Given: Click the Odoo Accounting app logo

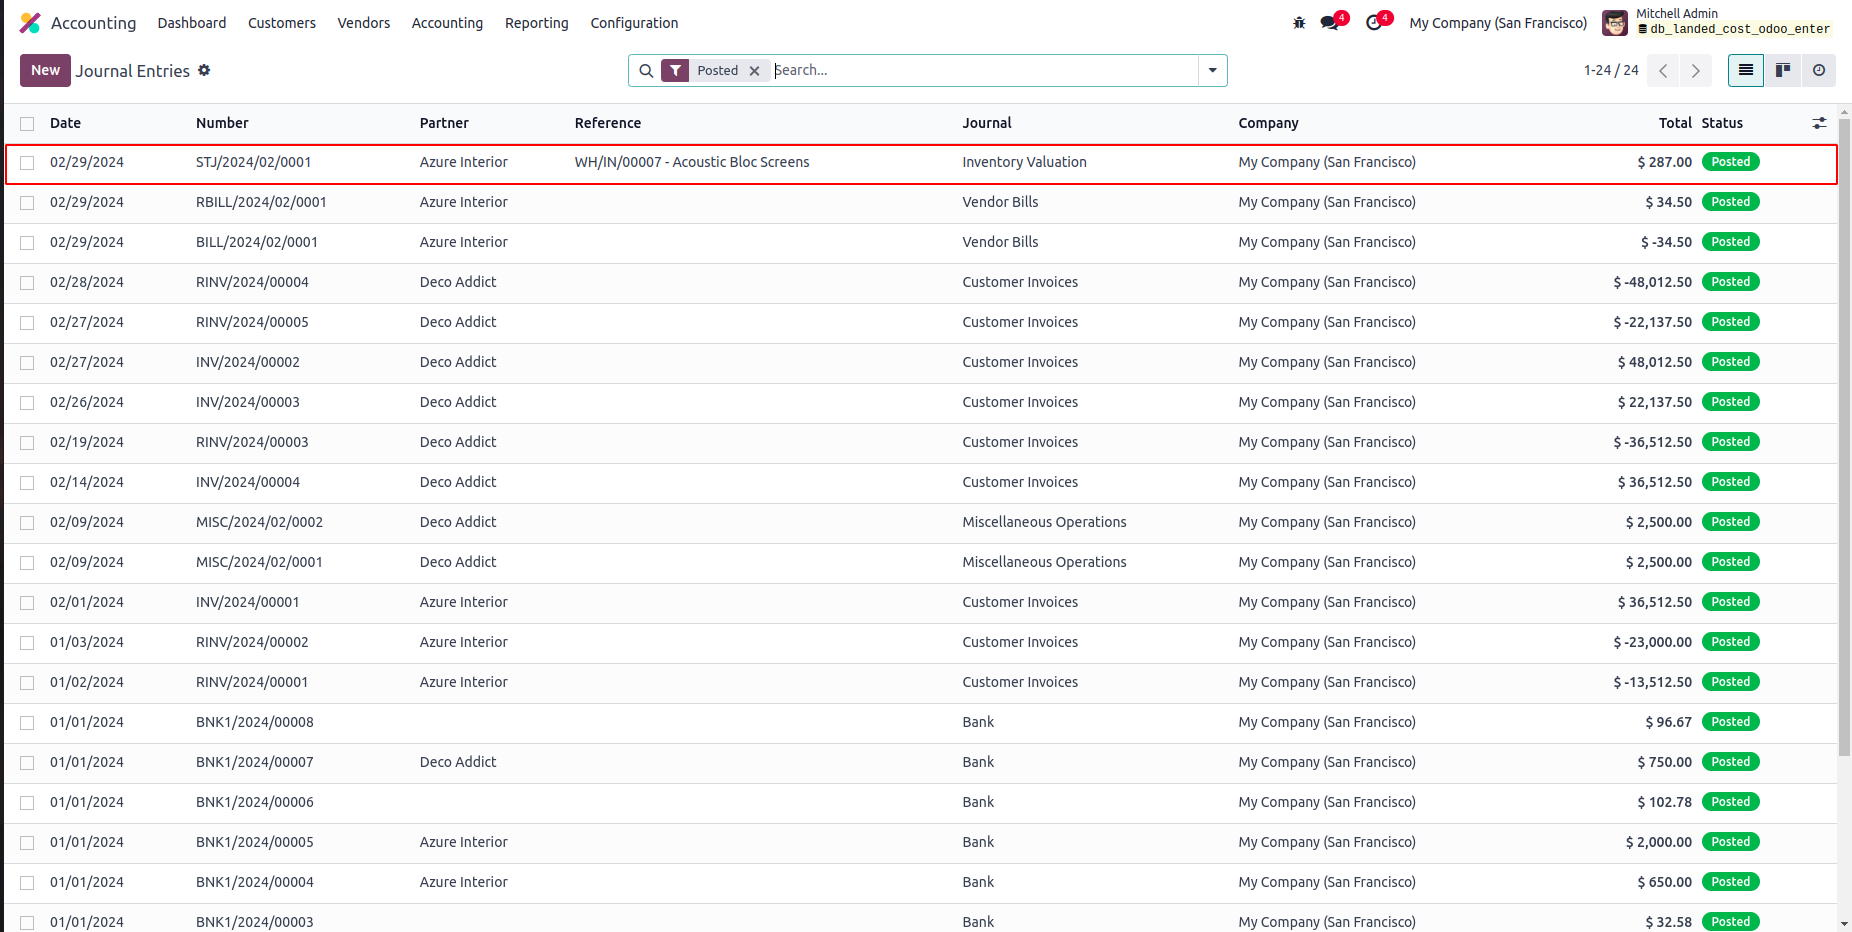Looking at the screenshot, I should [x=30, y=23].
